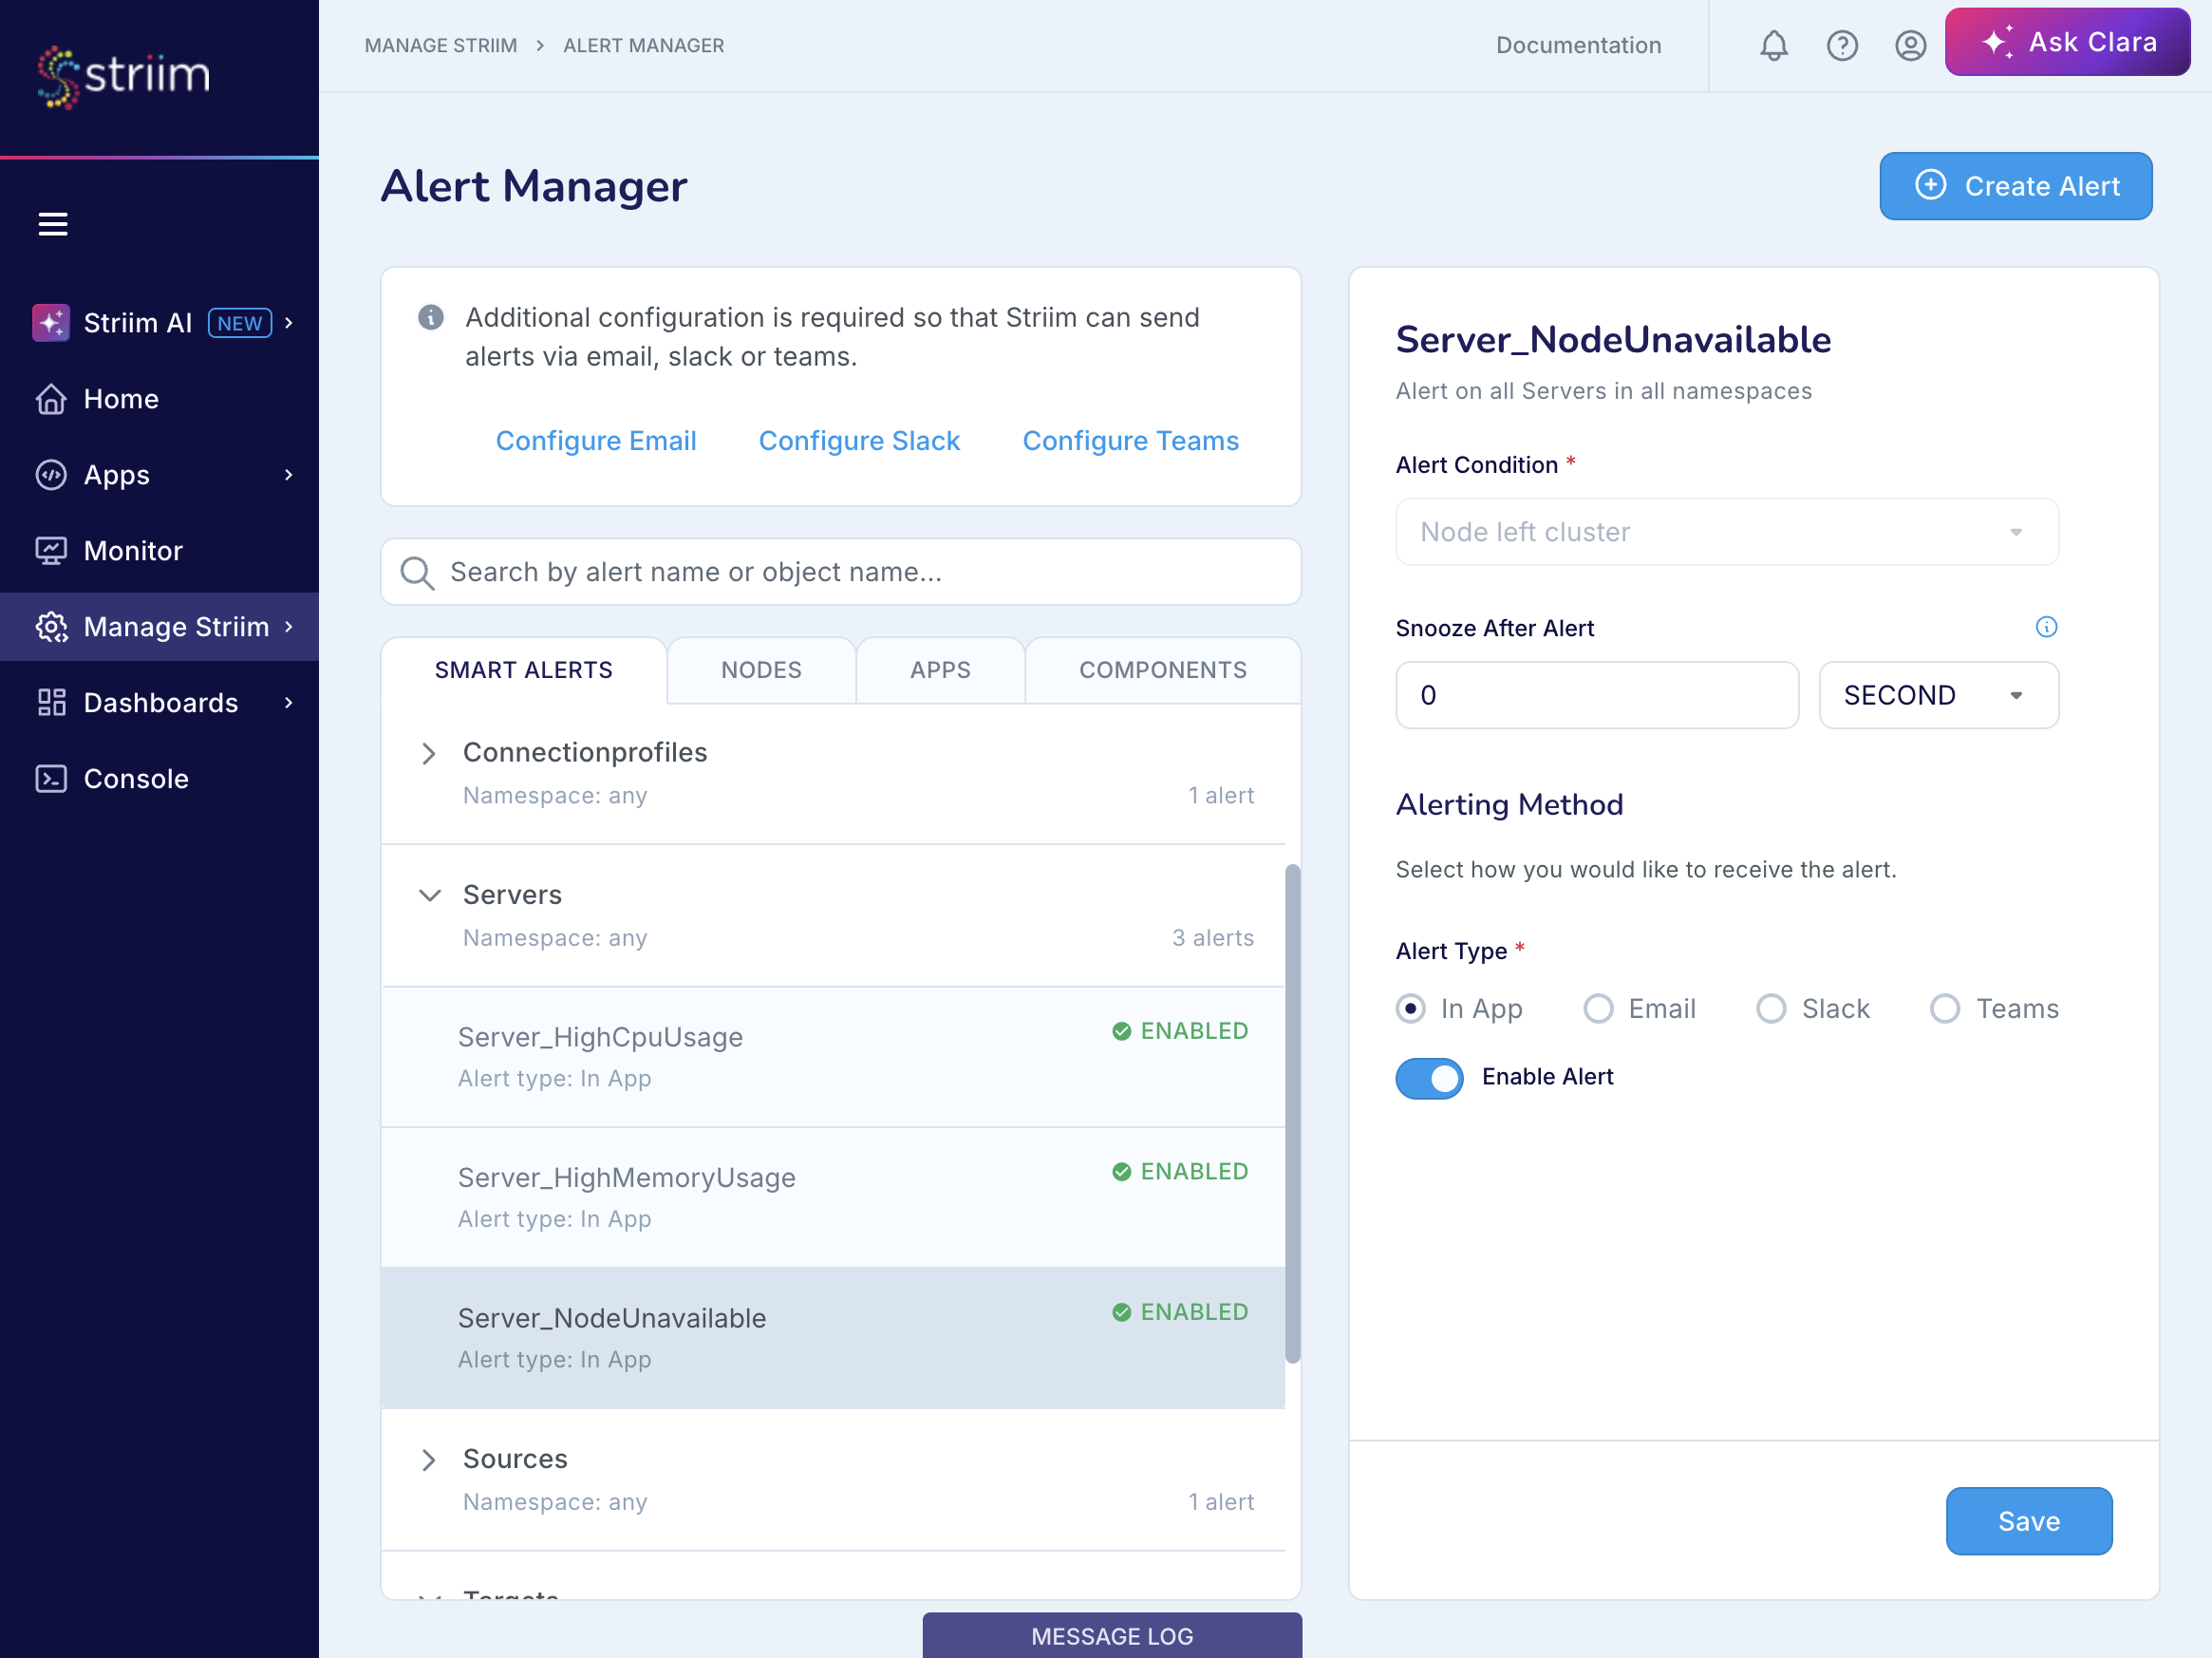Expand the Sources alert group
2212x1658 pixels.
click(x=429, y=1460)
